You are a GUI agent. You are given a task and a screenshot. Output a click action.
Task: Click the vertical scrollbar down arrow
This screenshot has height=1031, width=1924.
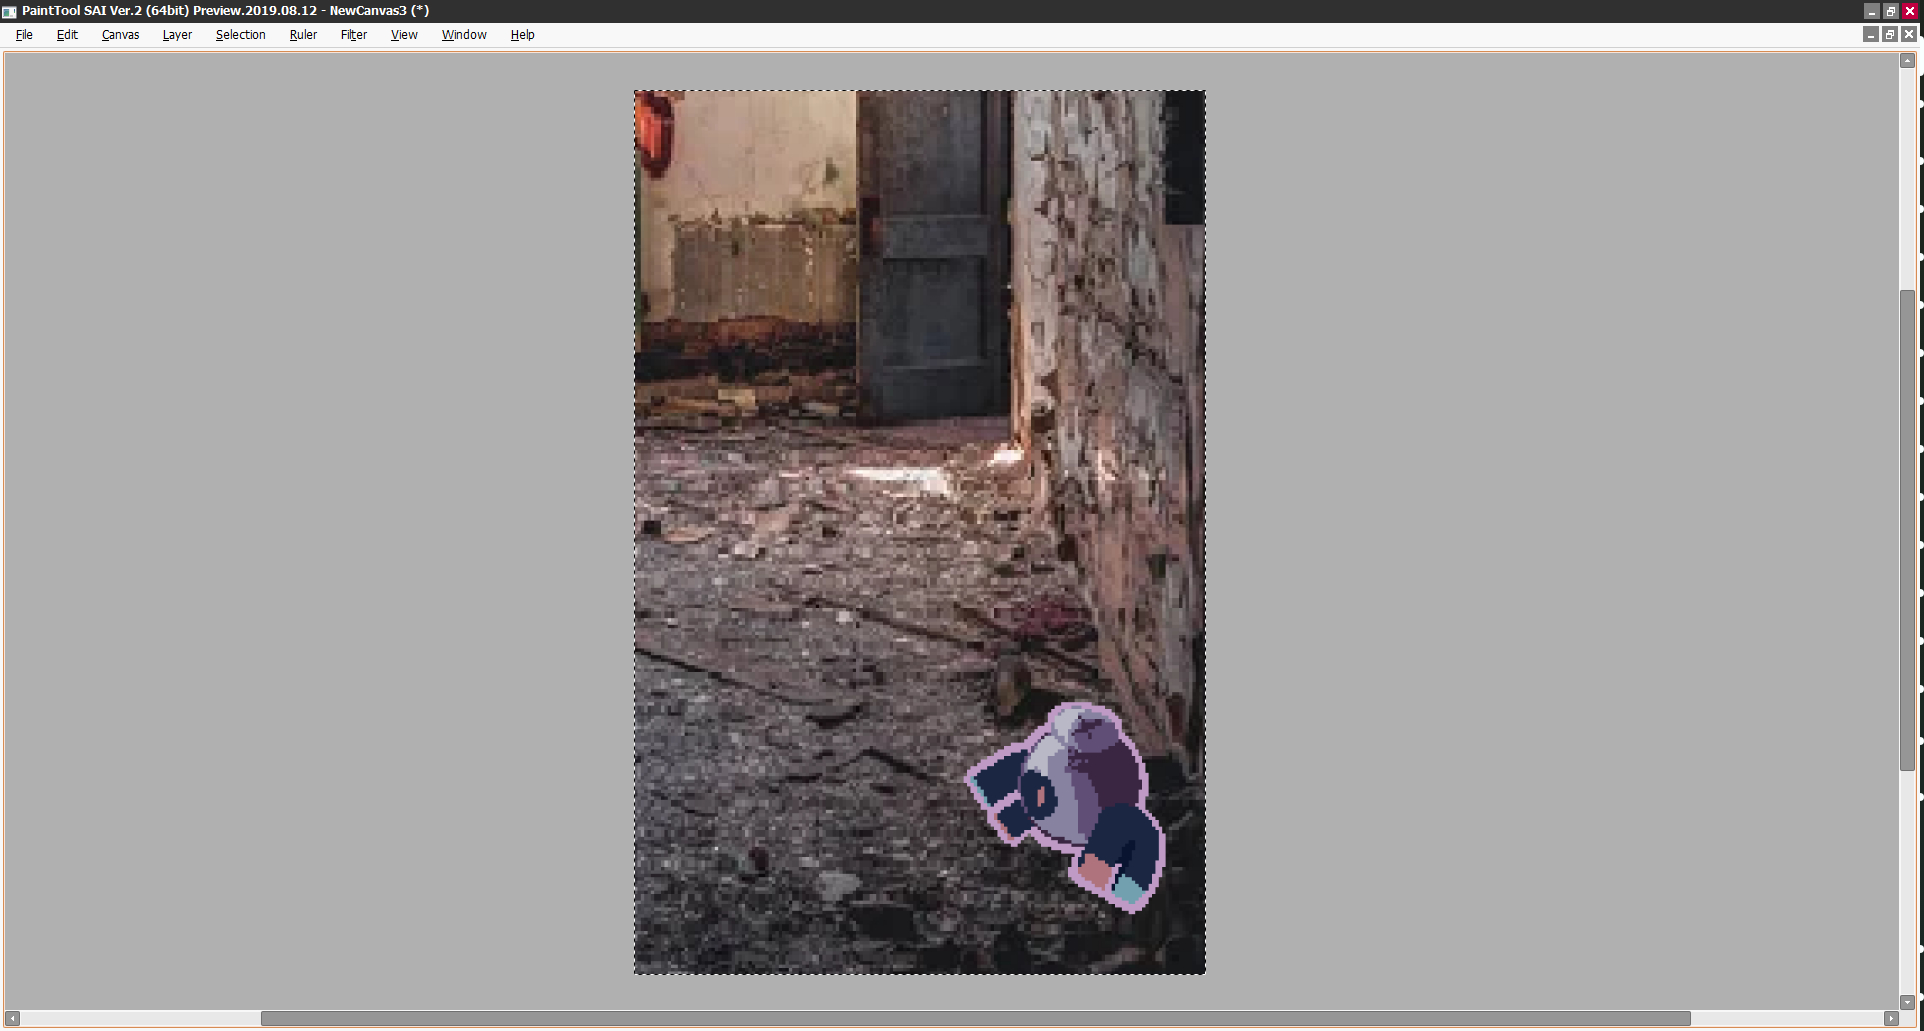click(x=1907, y=1002)
